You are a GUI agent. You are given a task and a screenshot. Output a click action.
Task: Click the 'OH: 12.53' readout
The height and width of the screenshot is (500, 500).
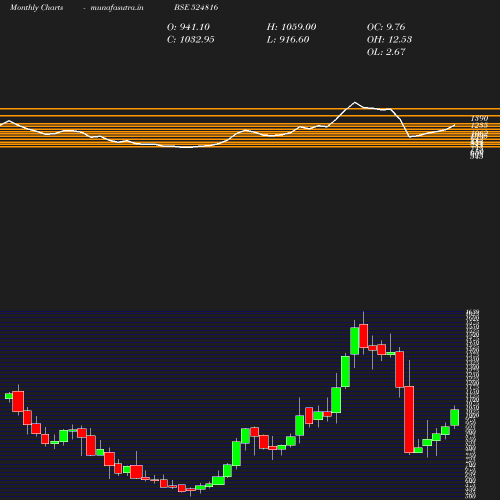pyautogui.click(x=389, y=40)
